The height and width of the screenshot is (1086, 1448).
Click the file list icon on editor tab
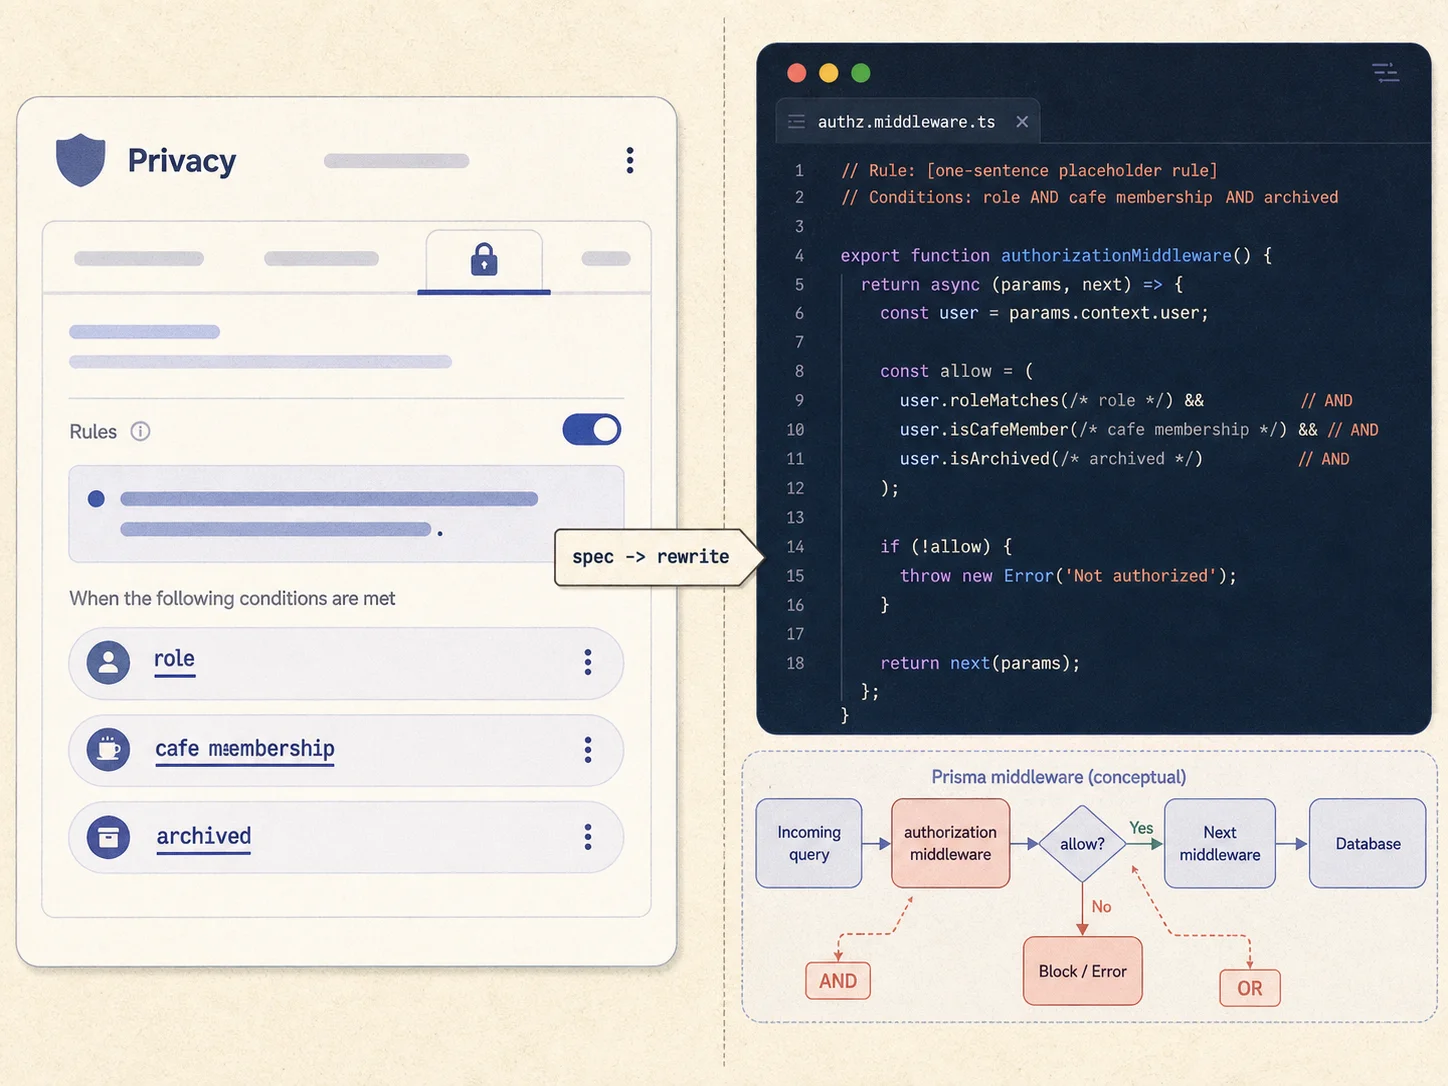(x=797, y=122)
